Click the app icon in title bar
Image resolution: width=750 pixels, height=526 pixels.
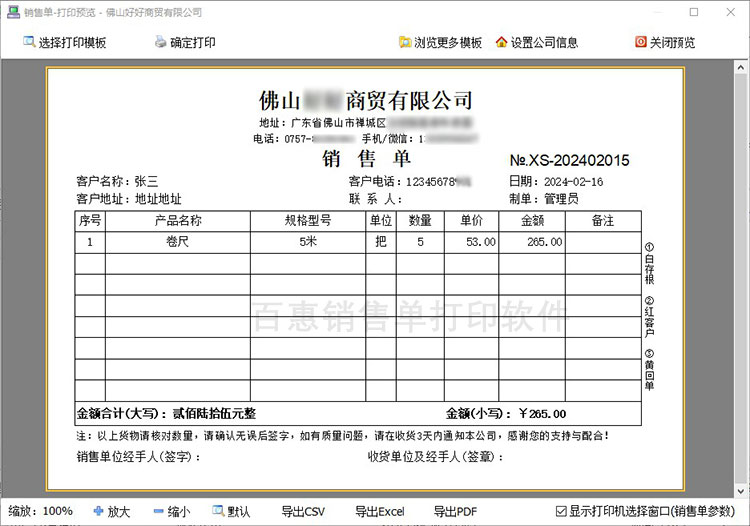13,12
